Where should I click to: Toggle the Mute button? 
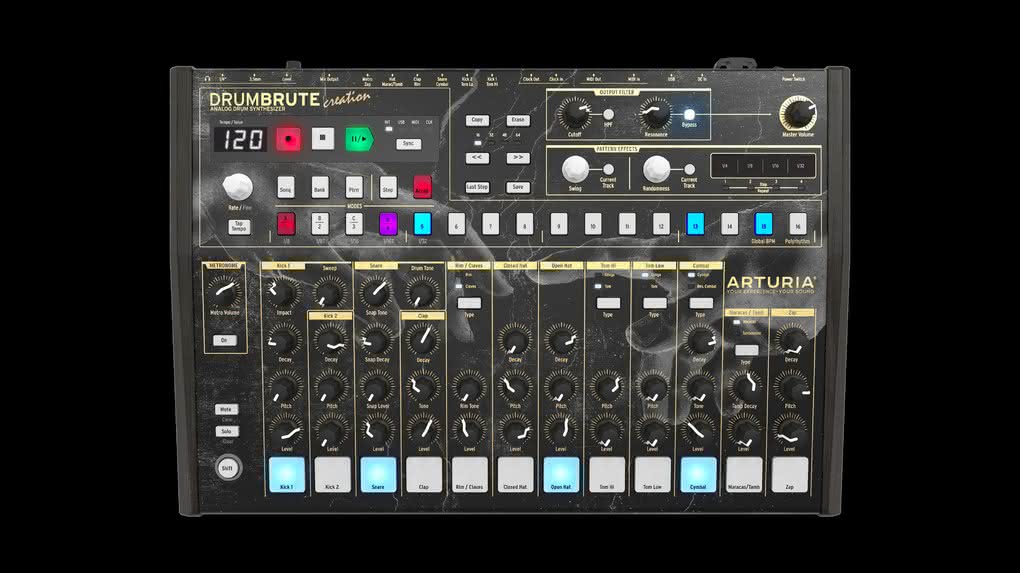pos(226,410)
